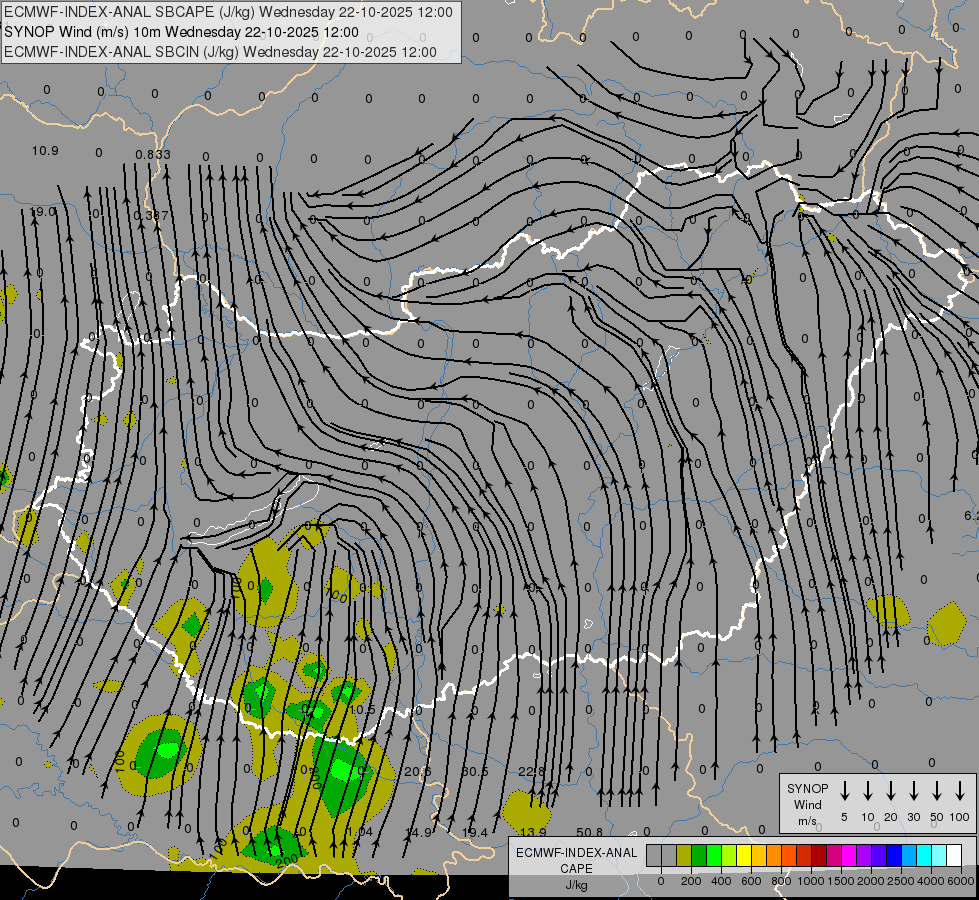The width and height of the screenshot is (979, 900).
Task: Click the '1000' tick on CAPE scale
Action: [x=810, y=881]
